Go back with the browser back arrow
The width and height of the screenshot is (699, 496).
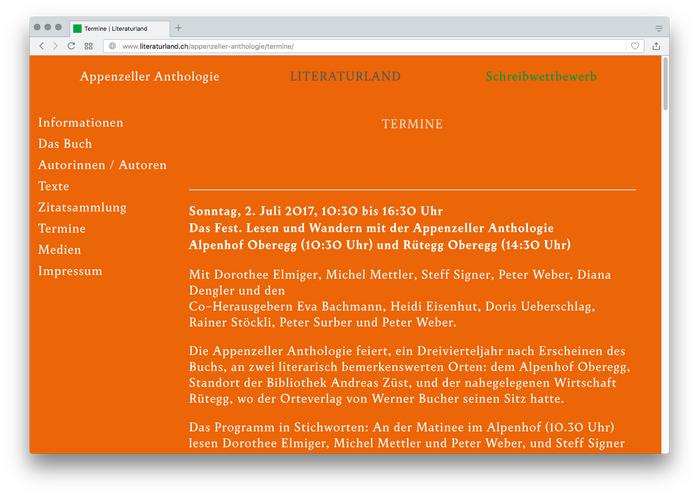pos(41,46)
